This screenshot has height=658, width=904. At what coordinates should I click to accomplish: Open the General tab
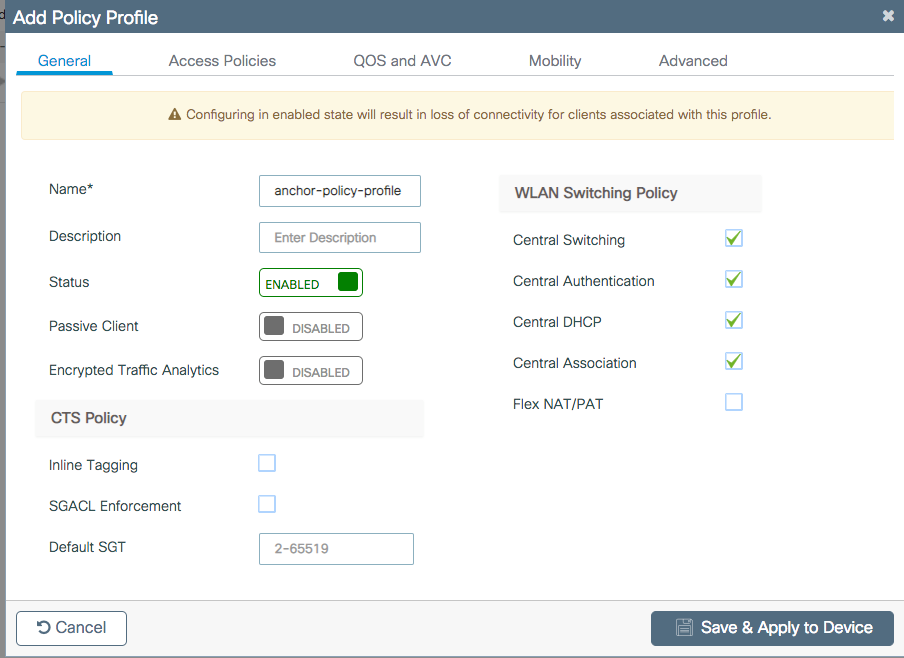pyautogui.click(x=64, y=61)
